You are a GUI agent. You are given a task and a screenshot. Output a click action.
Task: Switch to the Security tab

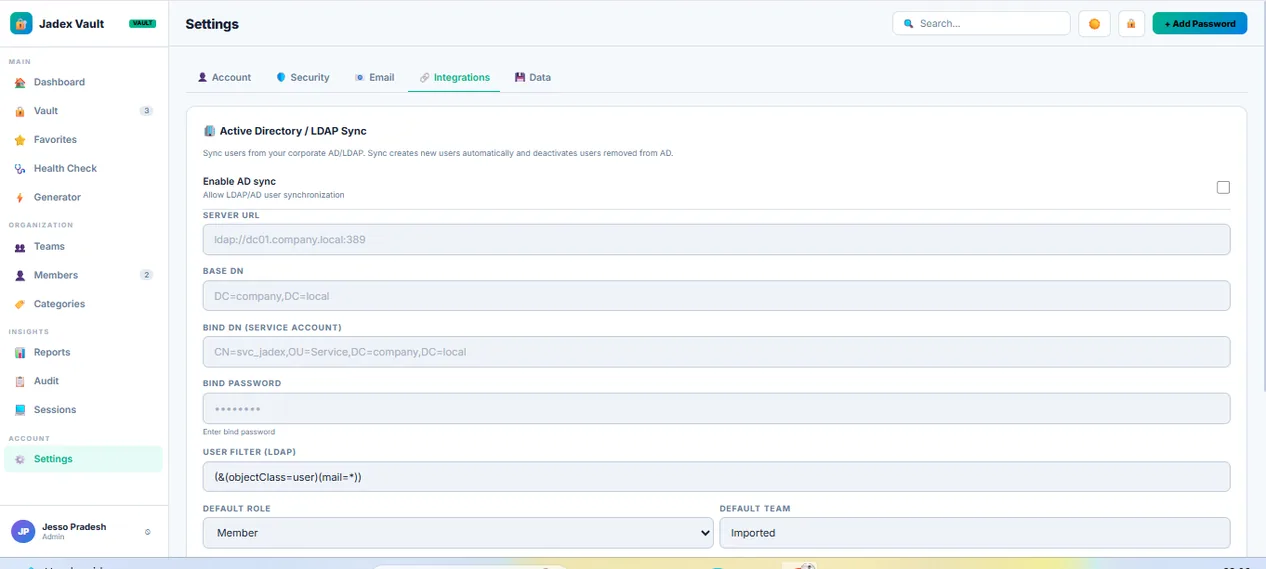pyautogui.click(x=303, y=77)
